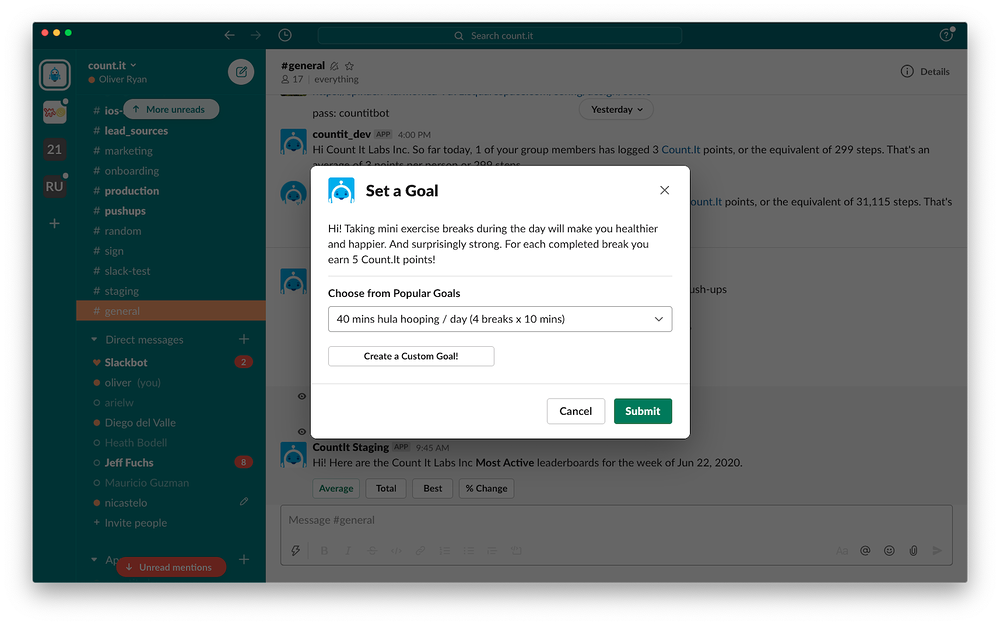Screen dimensions: 1000x625
Task: Open Details info icon
Action: click(907, 71)
